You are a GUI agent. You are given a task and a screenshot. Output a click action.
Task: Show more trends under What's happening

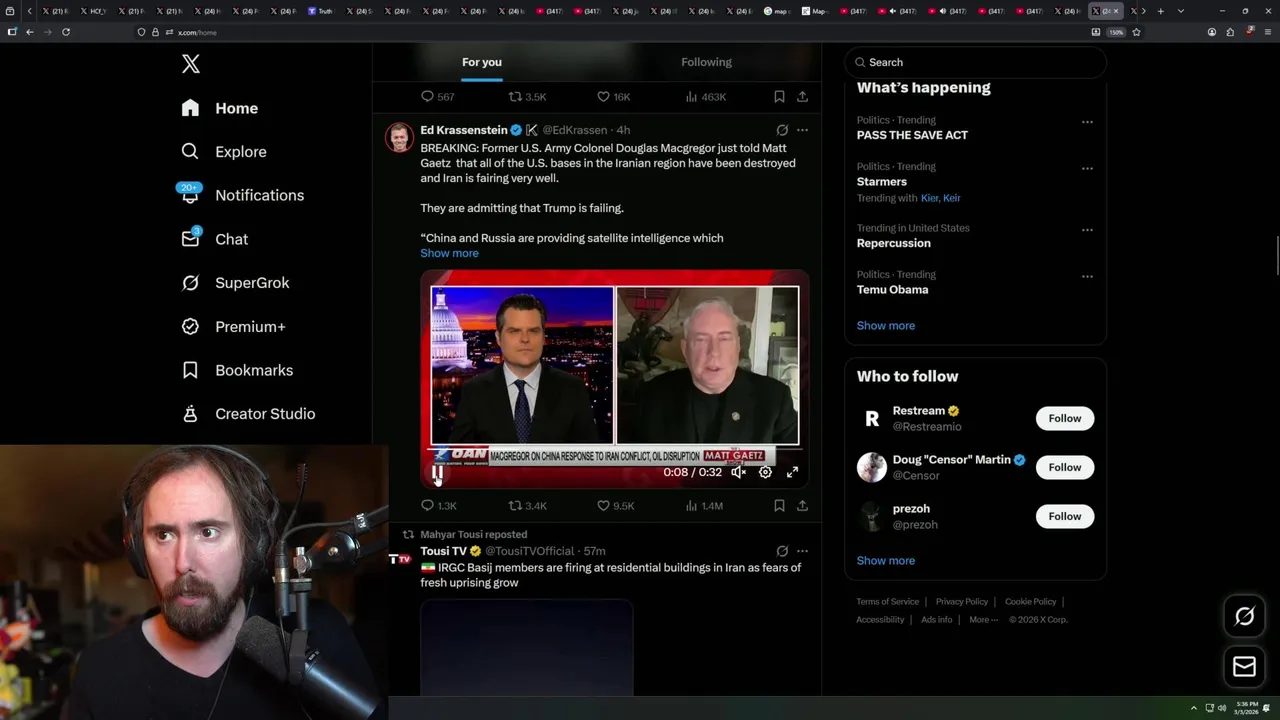click(885, 326)
